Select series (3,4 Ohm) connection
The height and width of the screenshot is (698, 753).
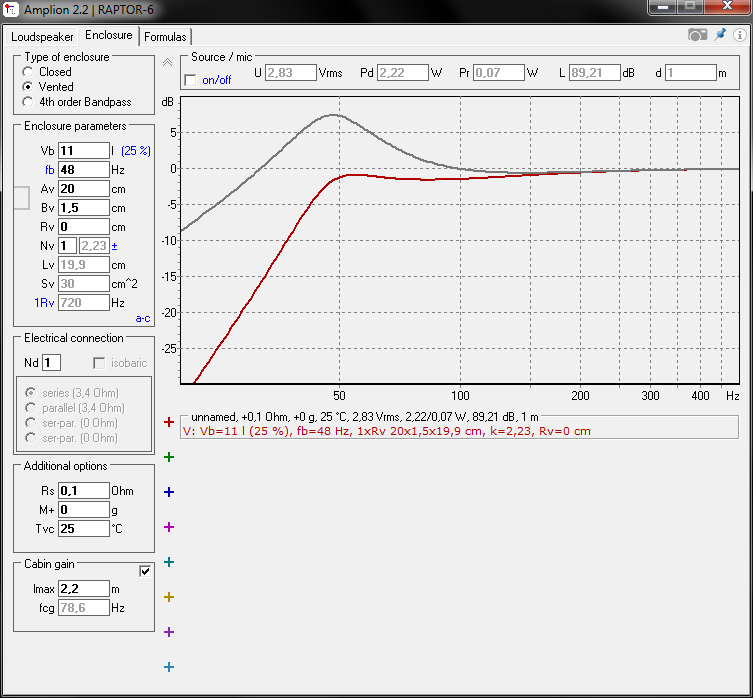(x=72, y=393)
